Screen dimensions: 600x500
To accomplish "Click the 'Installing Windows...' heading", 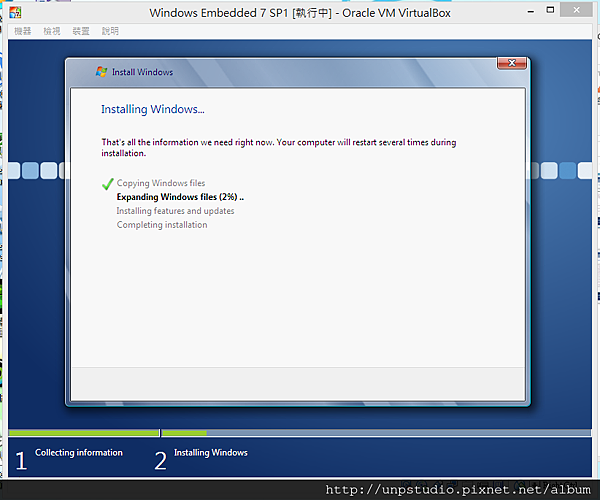I will tap(153, 109).
